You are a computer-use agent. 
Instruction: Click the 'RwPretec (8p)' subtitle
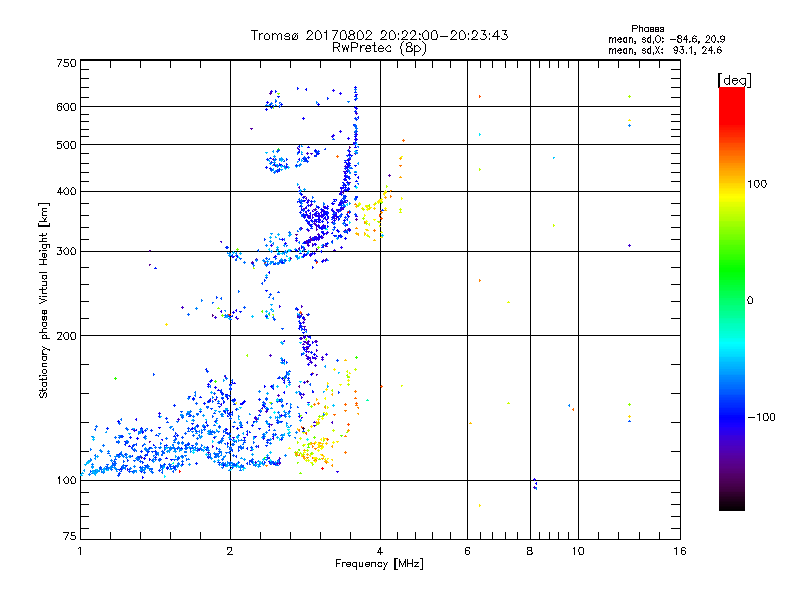[379, 48]
